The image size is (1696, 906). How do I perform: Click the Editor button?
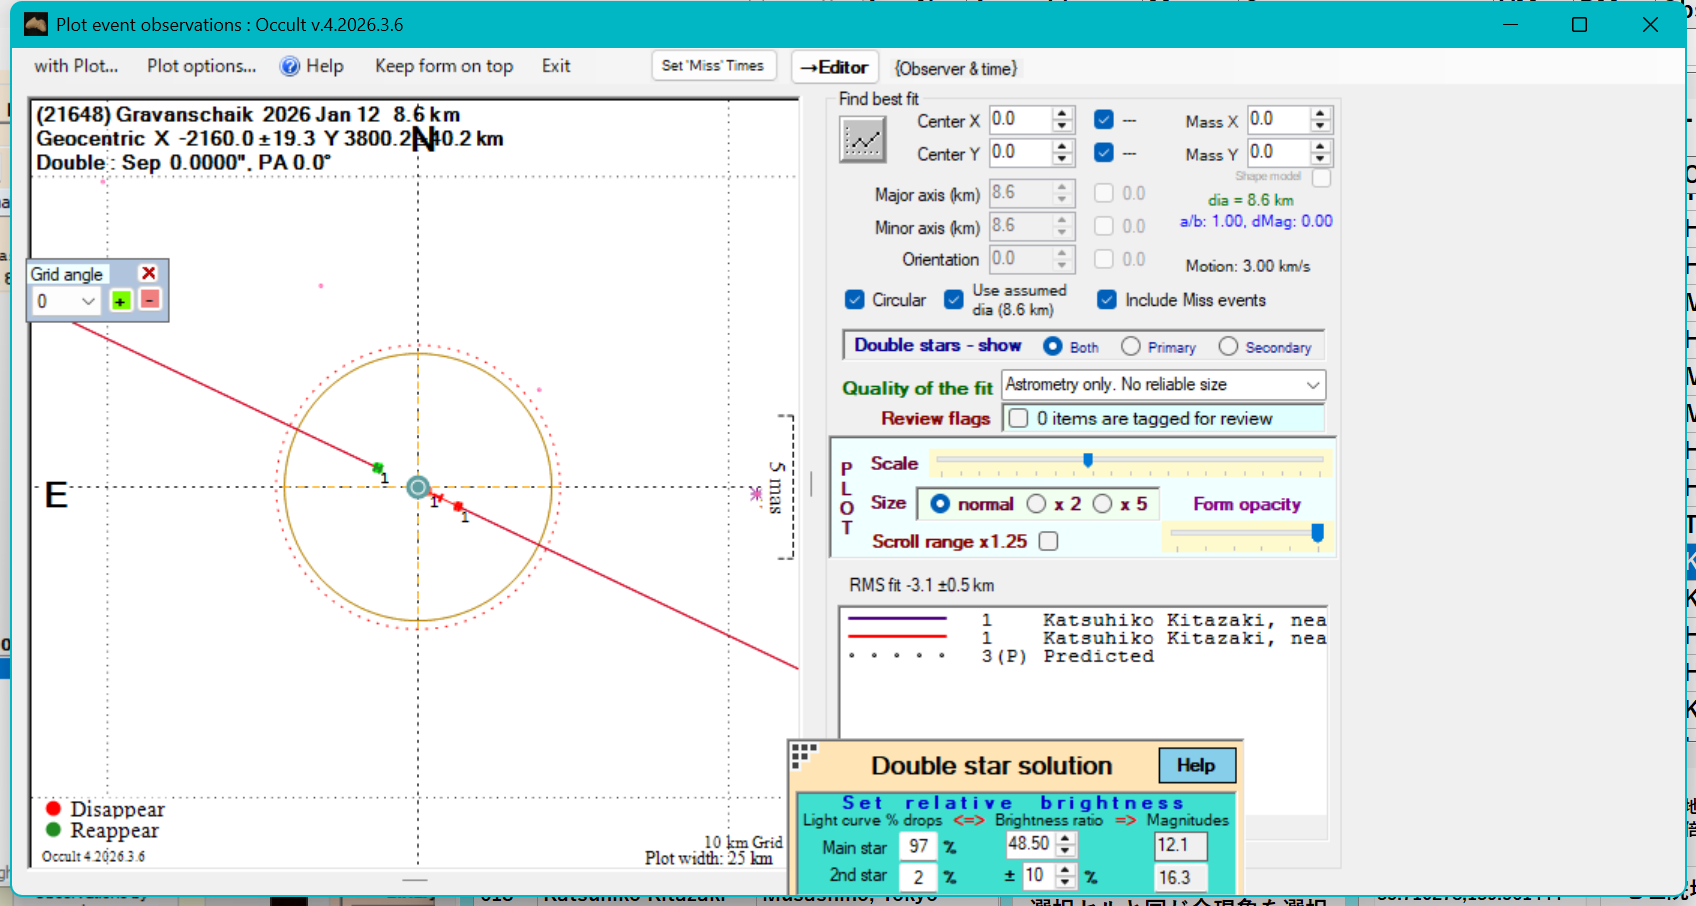click(x=834, y=67)
